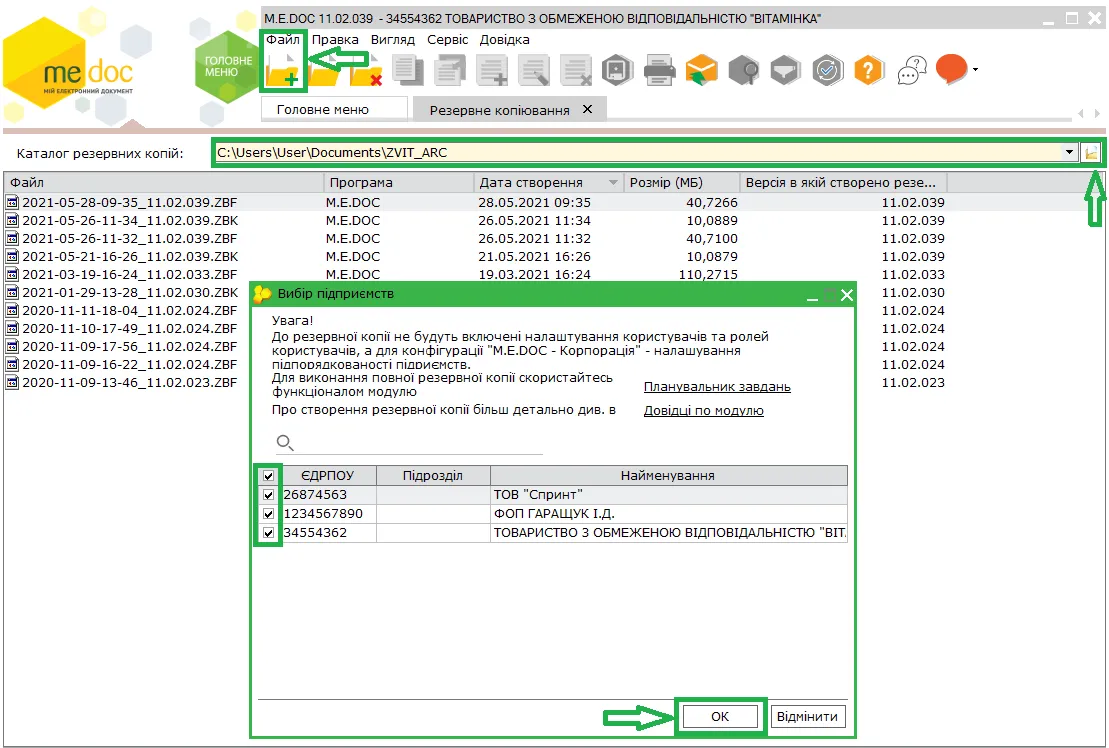Open the Довідці по модулю link
Screen dimensions: 1109x748
(x=703, y=411)
